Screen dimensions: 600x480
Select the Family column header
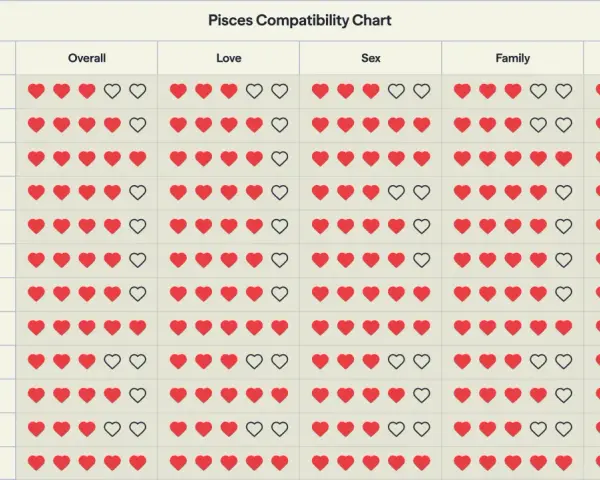click(x=513, y=58)
